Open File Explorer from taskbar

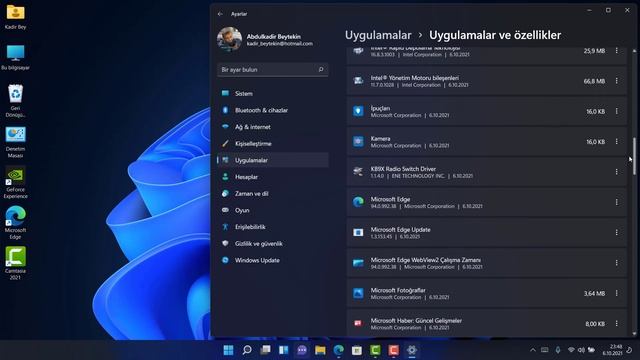pyautogui.click(x=320, y=350)
